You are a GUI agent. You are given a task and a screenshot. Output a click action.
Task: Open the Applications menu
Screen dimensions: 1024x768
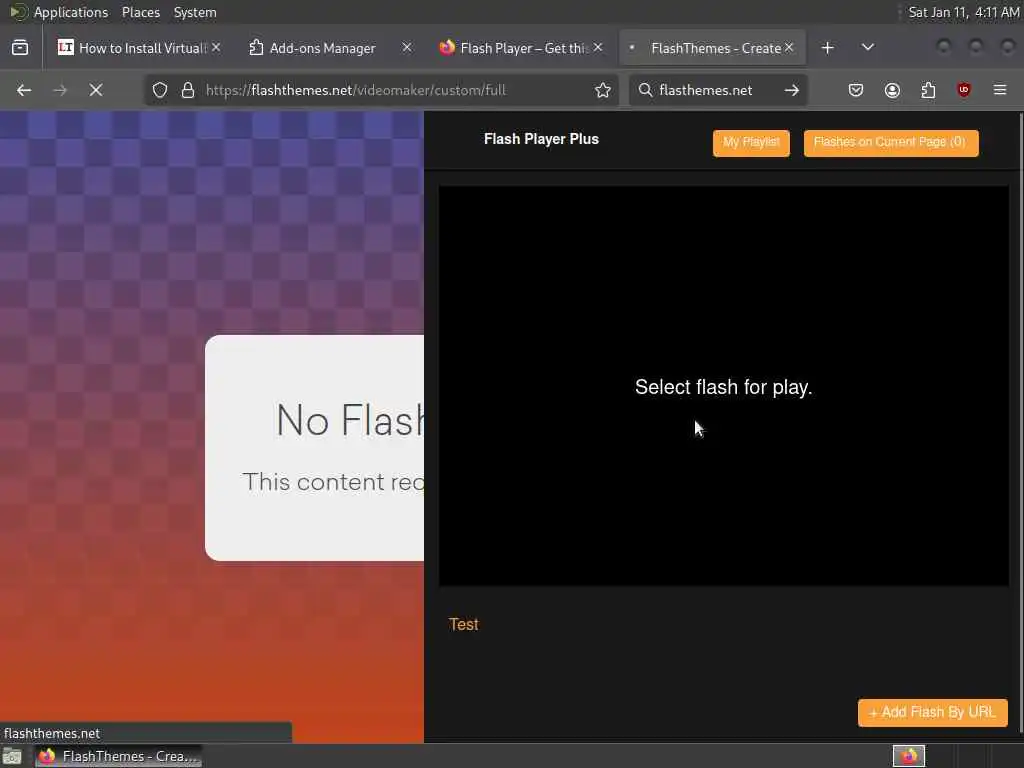71,12
